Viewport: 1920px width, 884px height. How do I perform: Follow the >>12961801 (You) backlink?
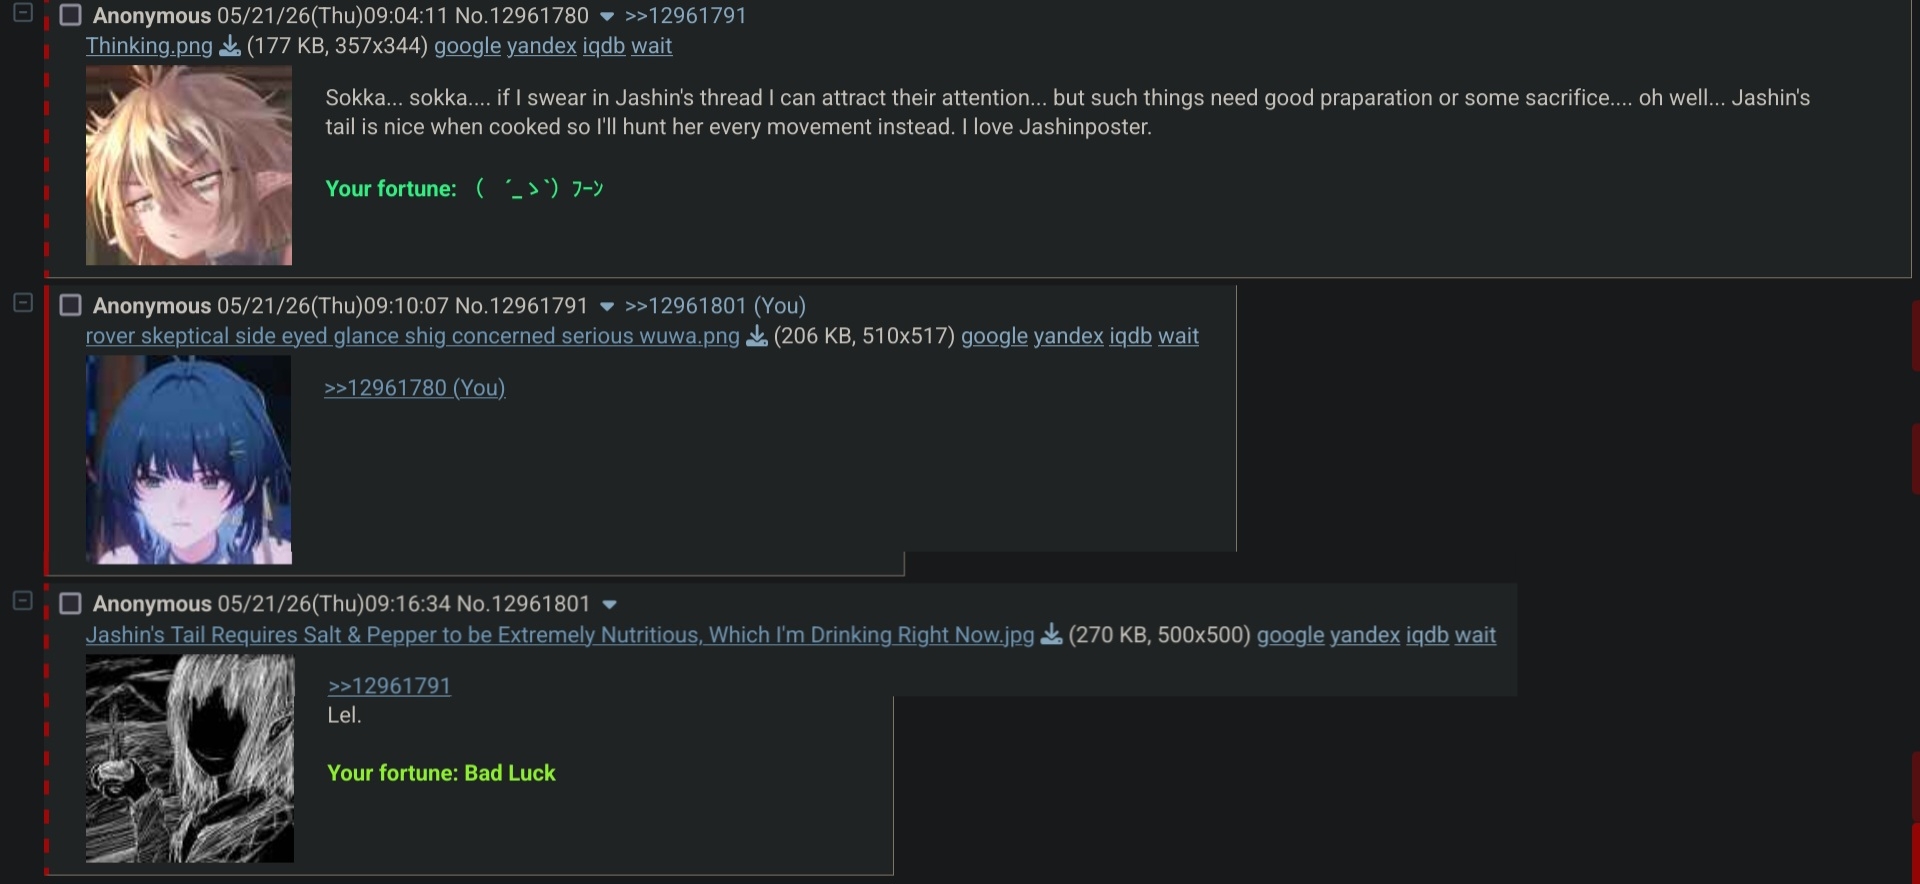[715, 306]
